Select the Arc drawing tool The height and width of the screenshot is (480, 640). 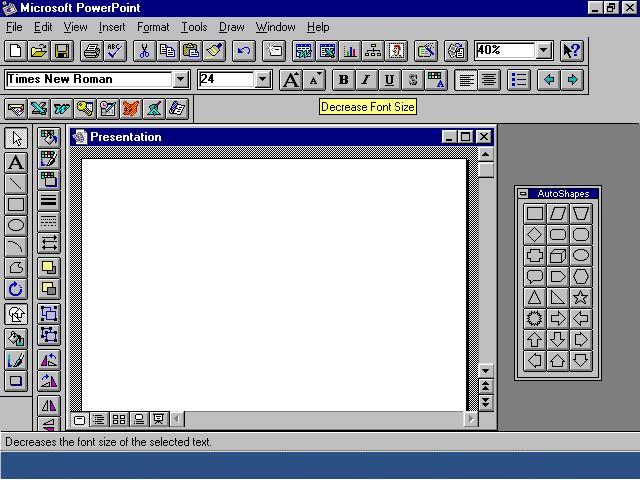tap(16, 247)
